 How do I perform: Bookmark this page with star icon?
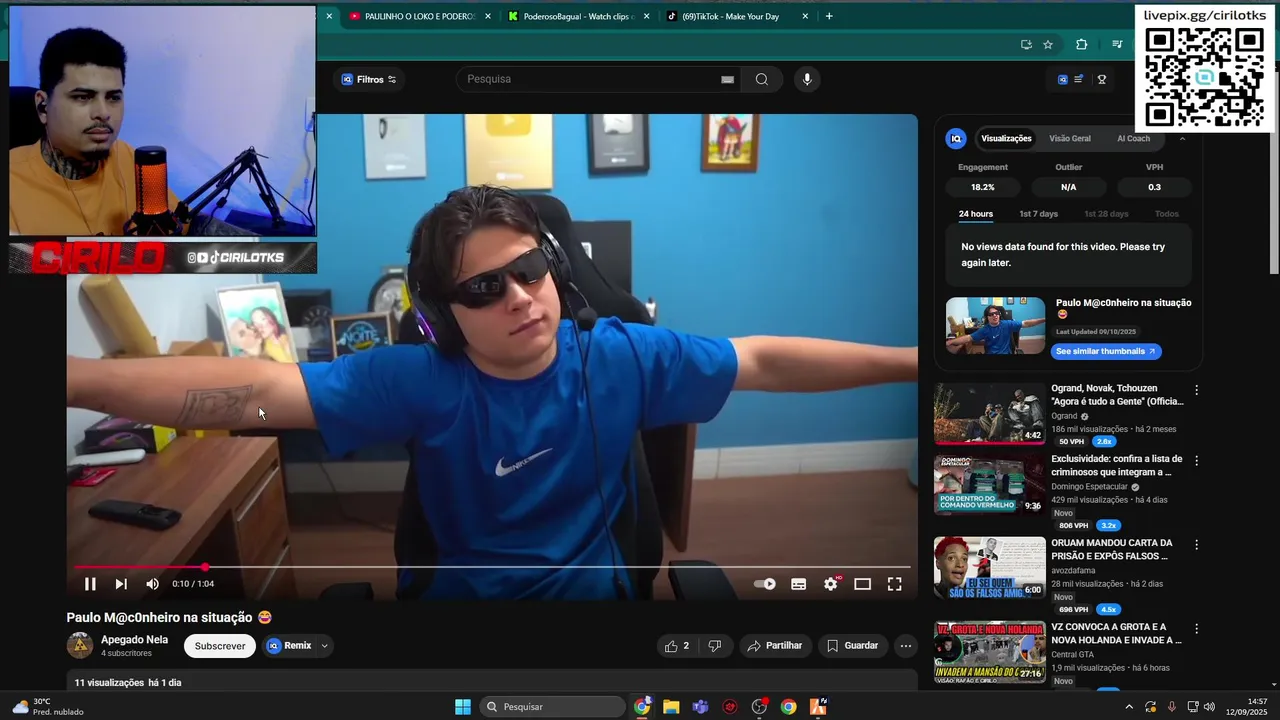1048,45
